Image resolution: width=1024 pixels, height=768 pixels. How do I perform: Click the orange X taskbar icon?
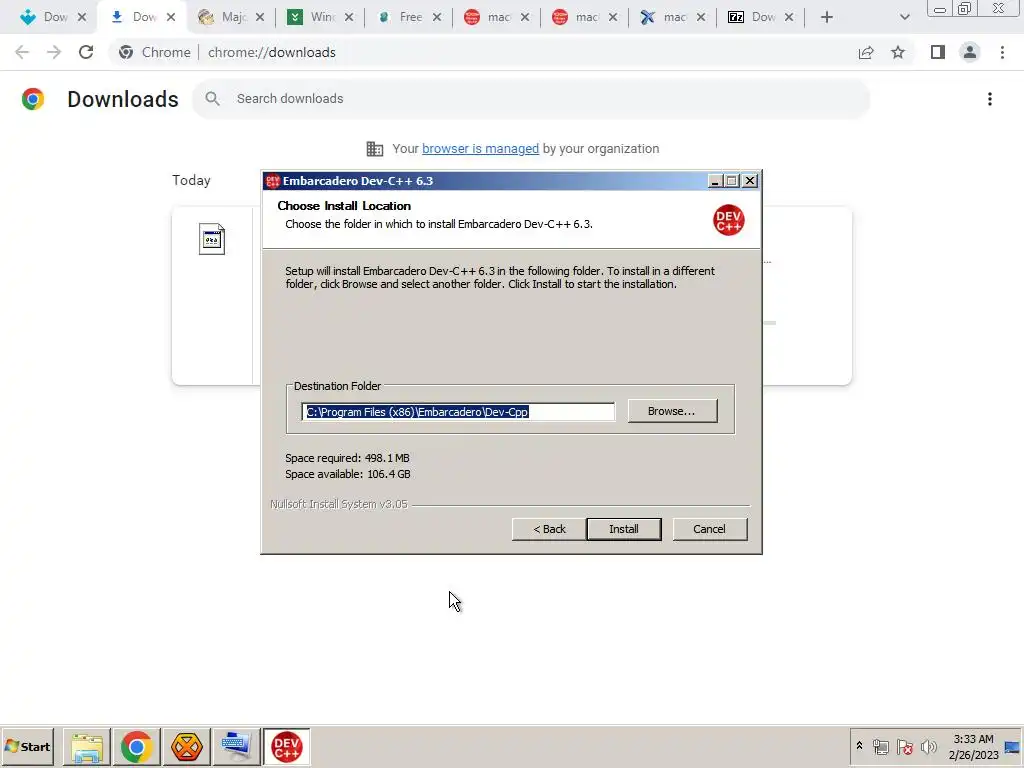[187, 747]
